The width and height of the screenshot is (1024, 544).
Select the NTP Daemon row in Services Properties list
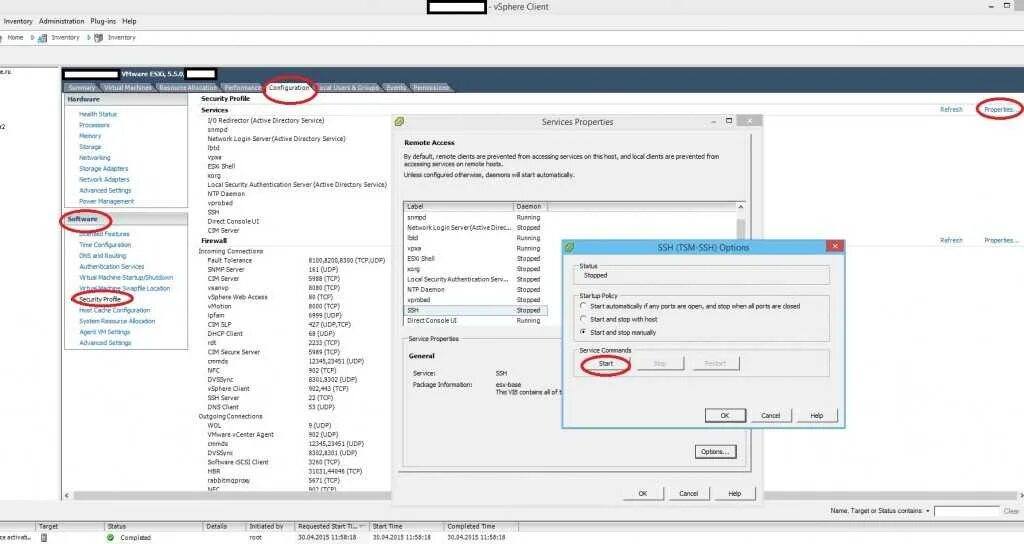tap(475, 290)
